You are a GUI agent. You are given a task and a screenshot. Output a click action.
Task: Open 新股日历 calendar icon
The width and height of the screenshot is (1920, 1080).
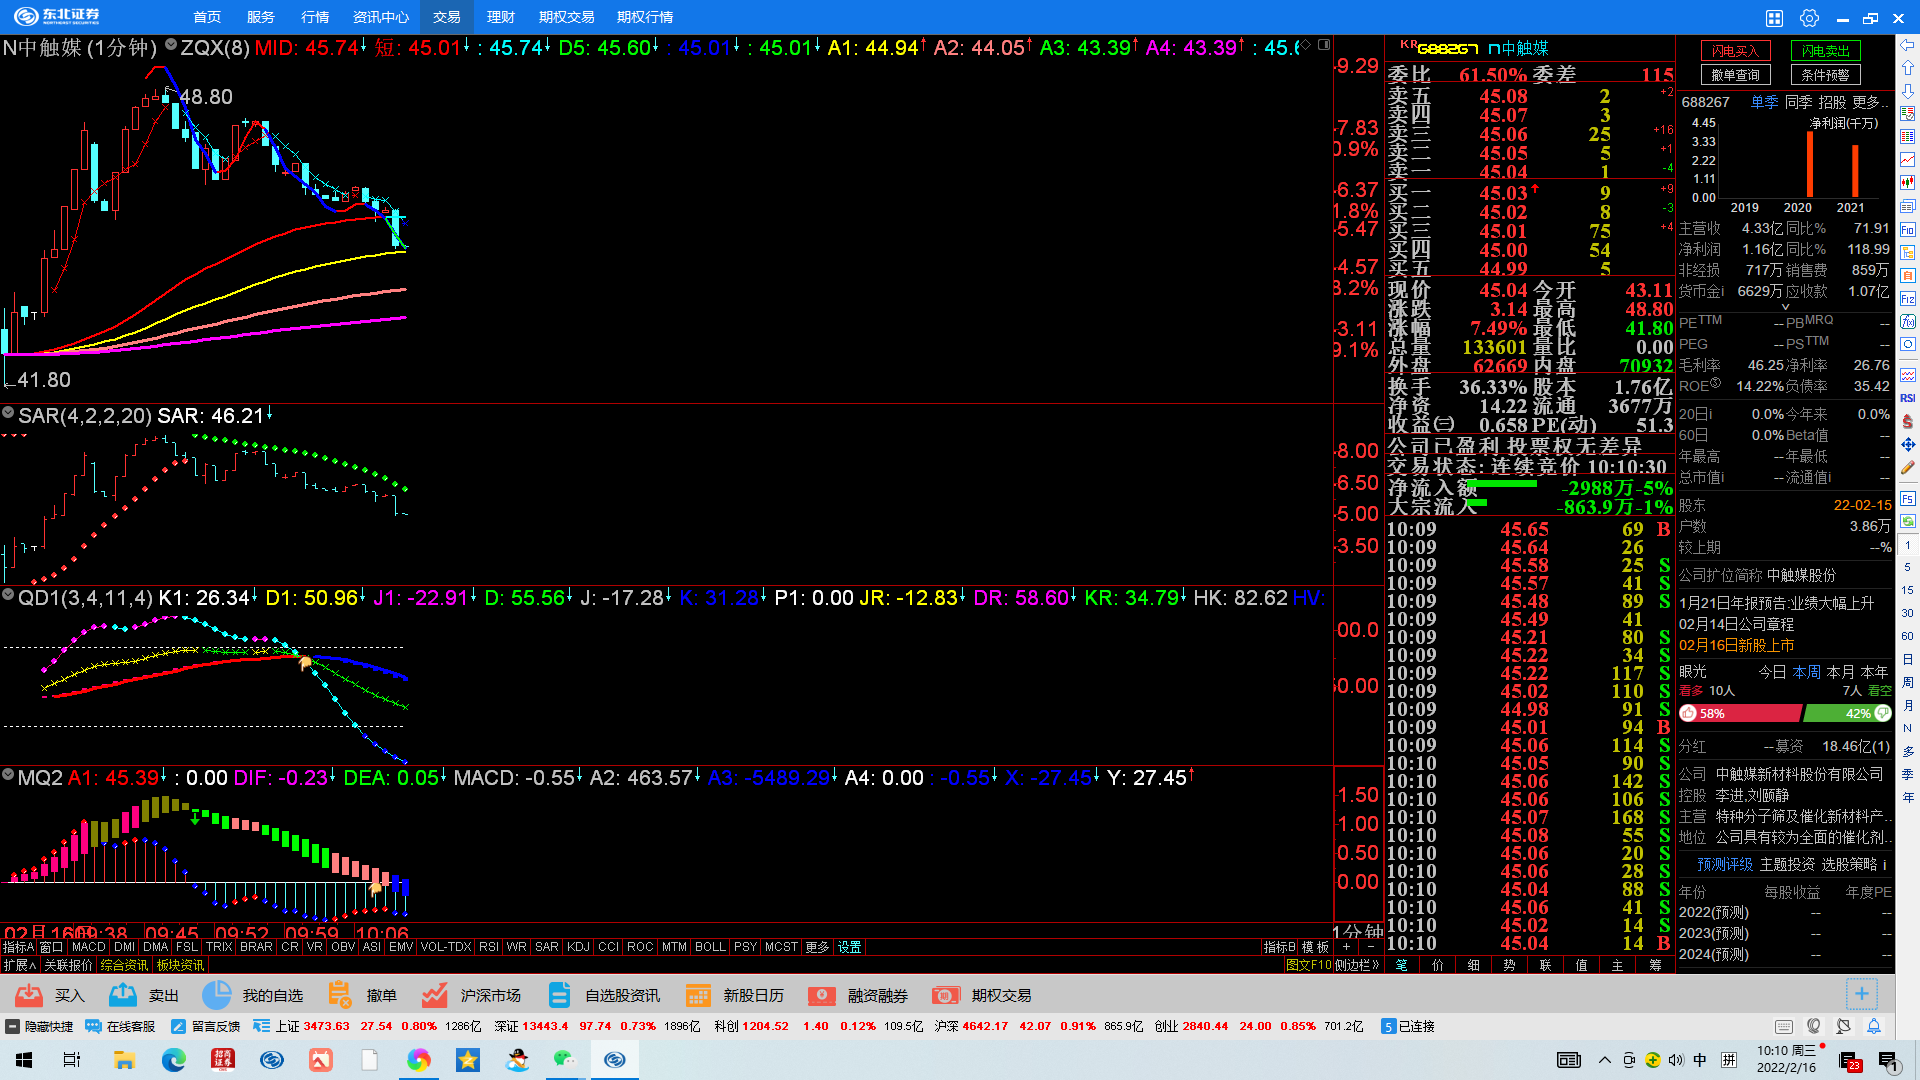[x=698, y=995]
